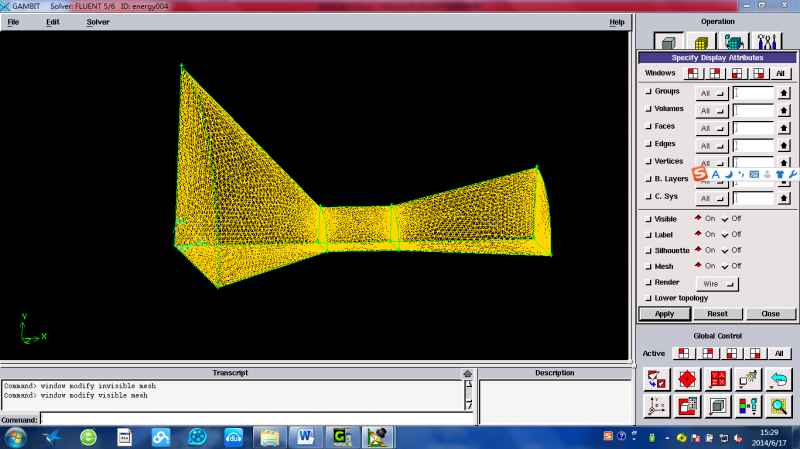800x449 pixels.
Task: Click the Examine Mesh magnifier icon
Action: pos(778,406)
